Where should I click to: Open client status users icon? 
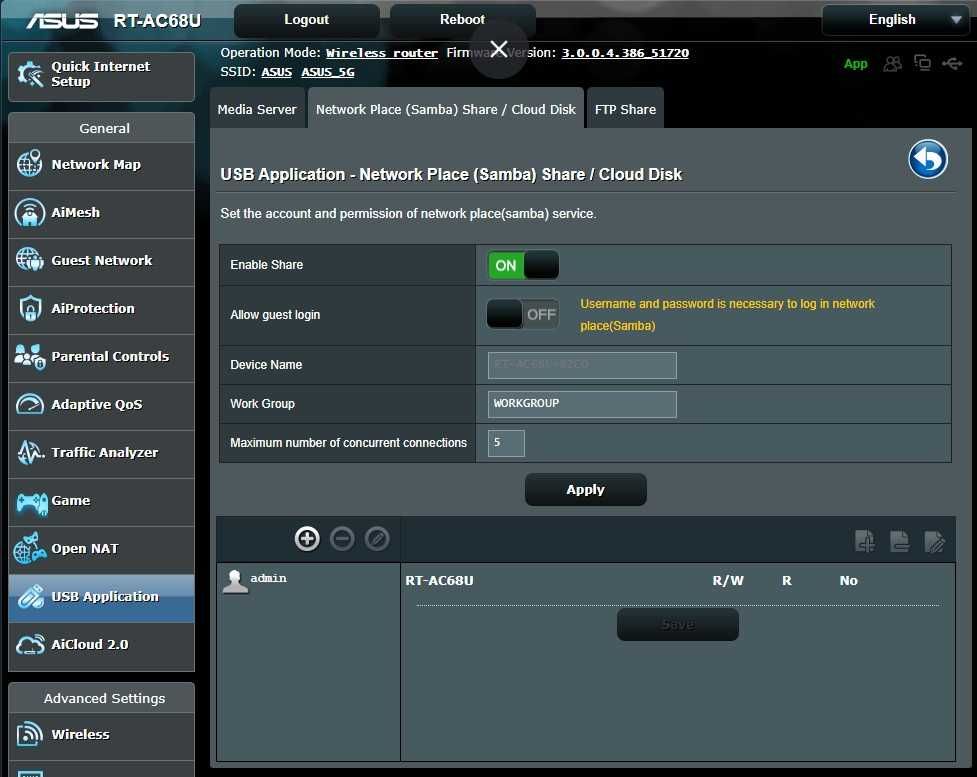point(892,64)
